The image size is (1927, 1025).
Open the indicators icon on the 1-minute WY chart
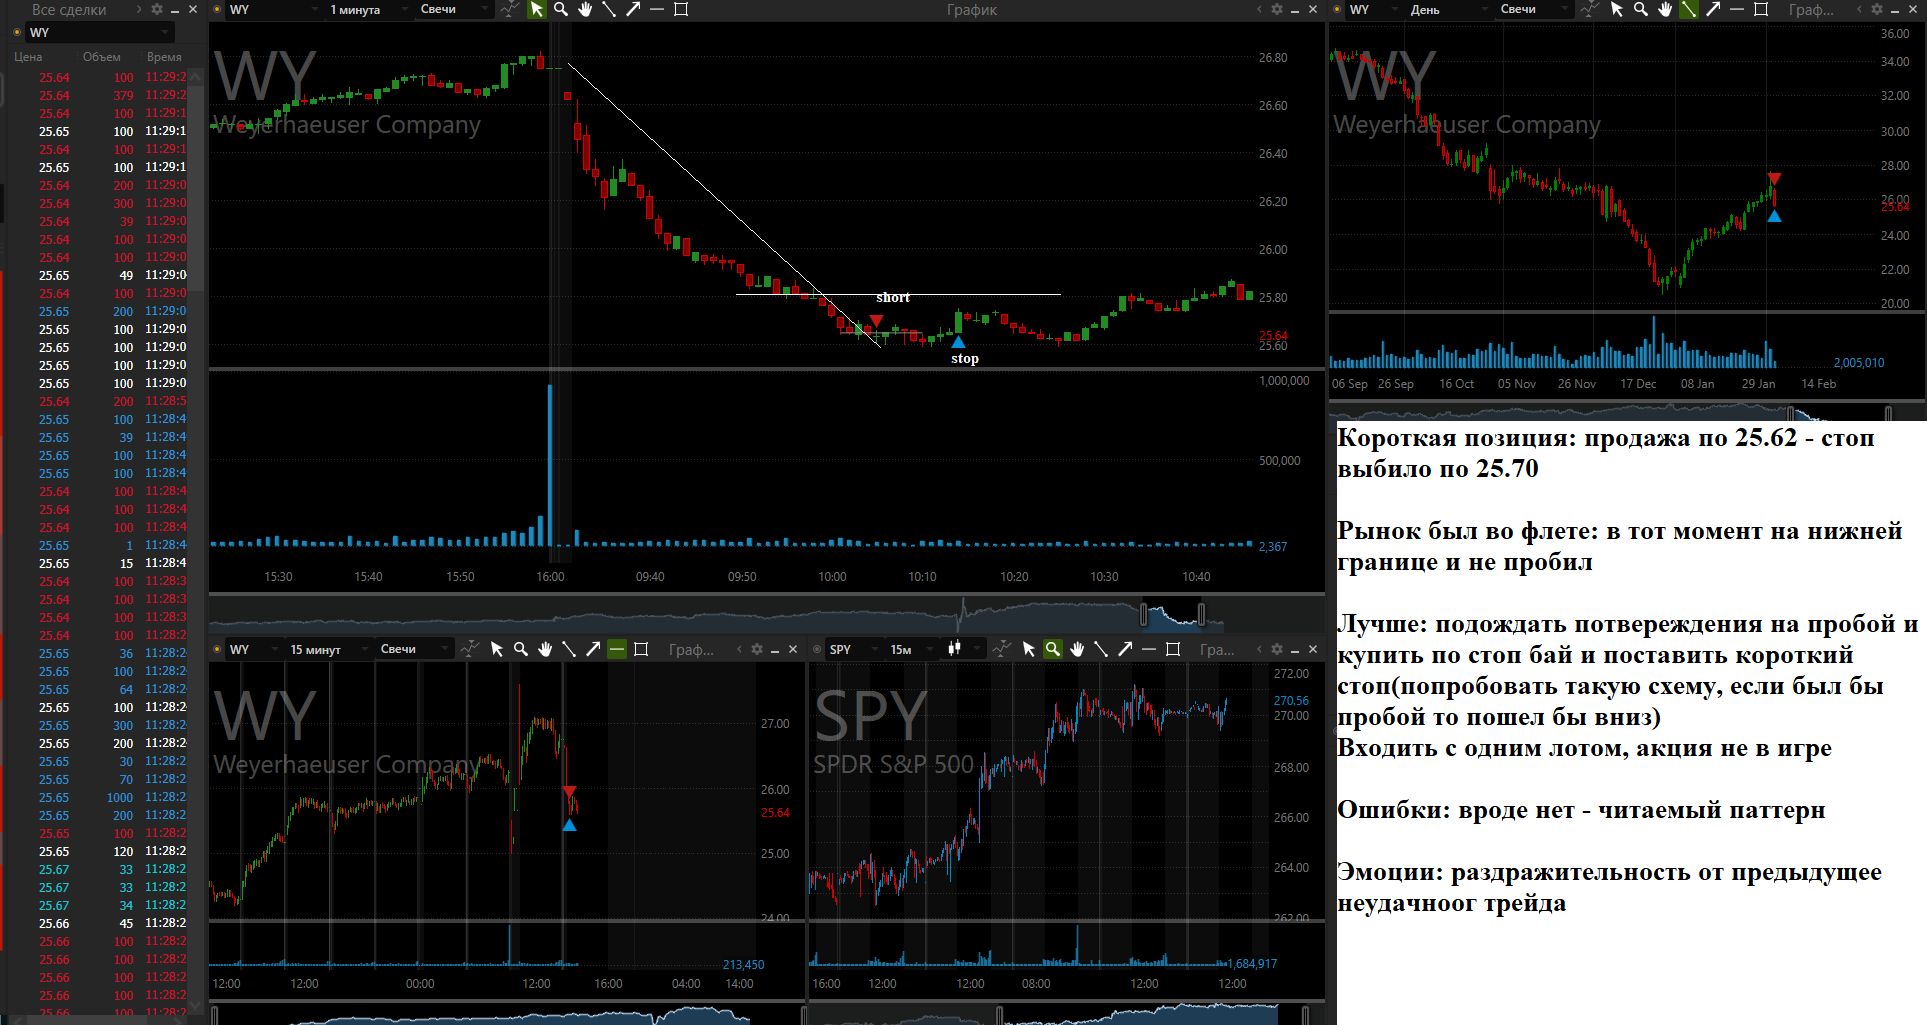[510, 9]
